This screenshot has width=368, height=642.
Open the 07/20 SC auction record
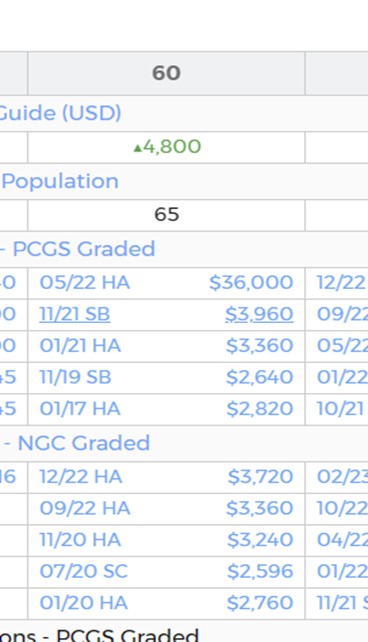click(84, 572)
